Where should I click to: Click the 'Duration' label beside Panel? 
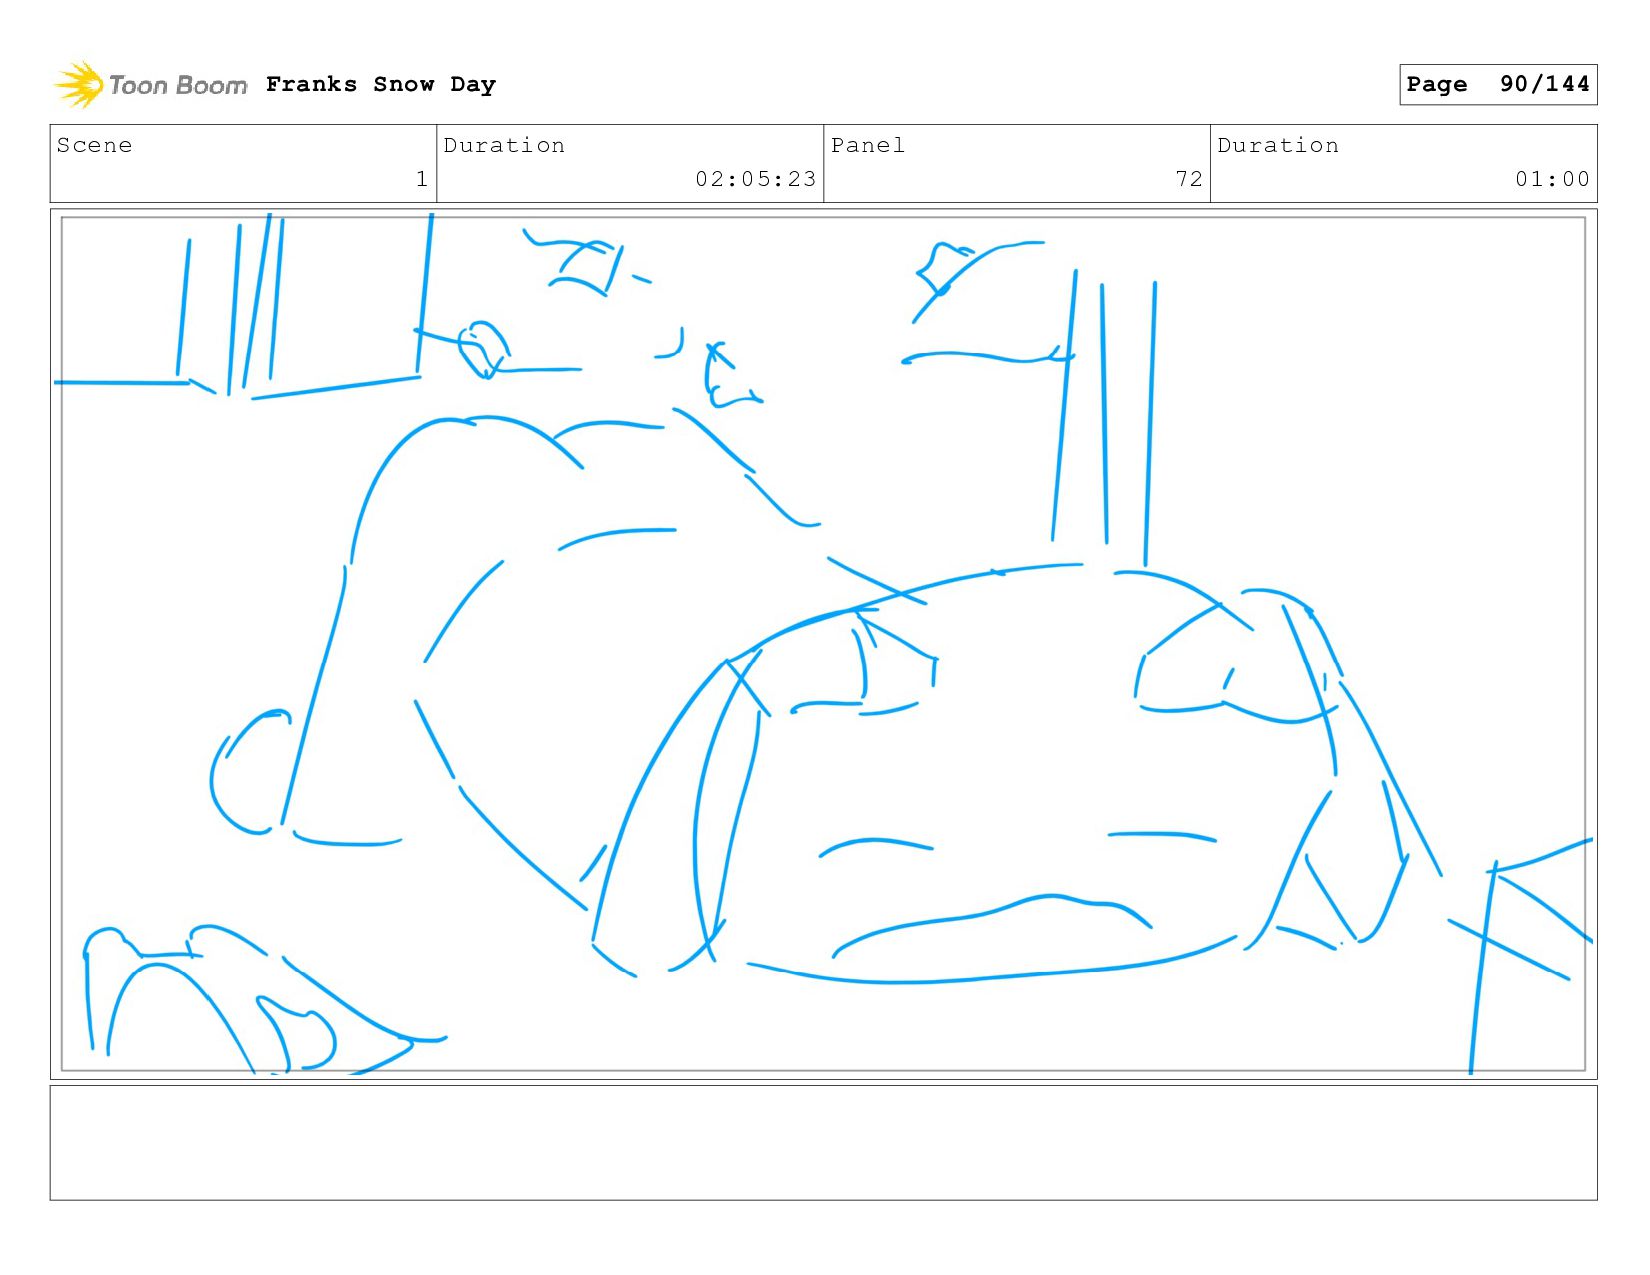pyautogui.click(x=1278, y=145)
